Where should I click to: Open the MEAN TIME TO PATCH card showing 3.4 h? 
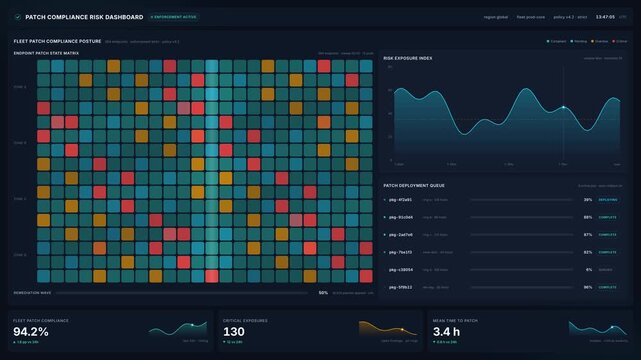pos(530,331)
